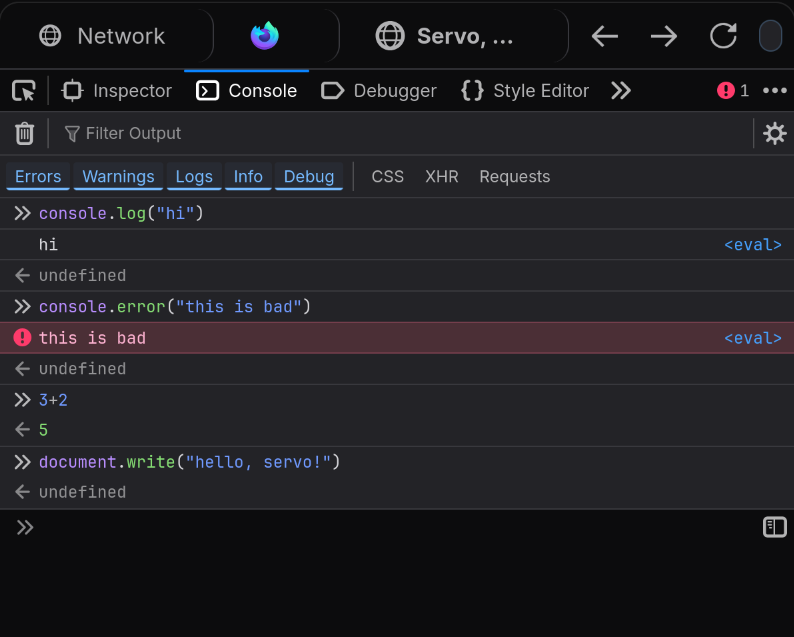Open eval source link beside "this is bad"
The width and height of the screenshot is (794, 637).
752,338
